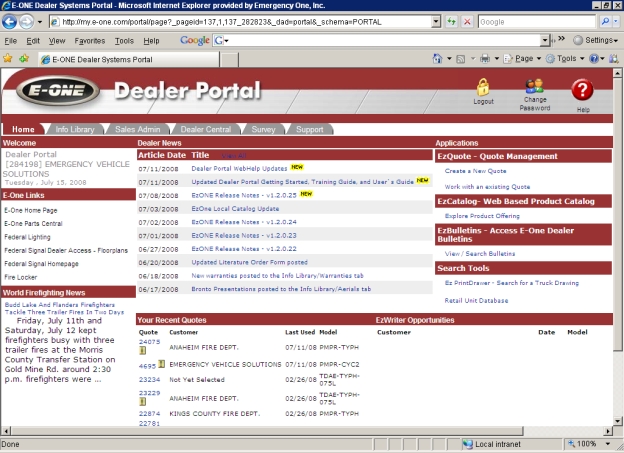This screenshot has height=453, width=624.
Task: Click the Stop loading red X icon
Action: 467,21
